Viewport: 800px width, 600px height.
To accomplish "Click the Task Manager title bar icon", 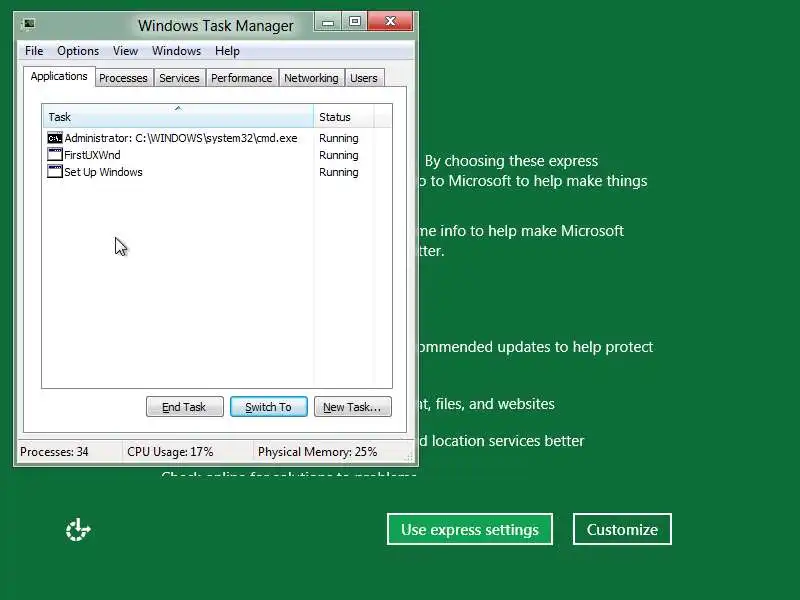I will (29, 24).
